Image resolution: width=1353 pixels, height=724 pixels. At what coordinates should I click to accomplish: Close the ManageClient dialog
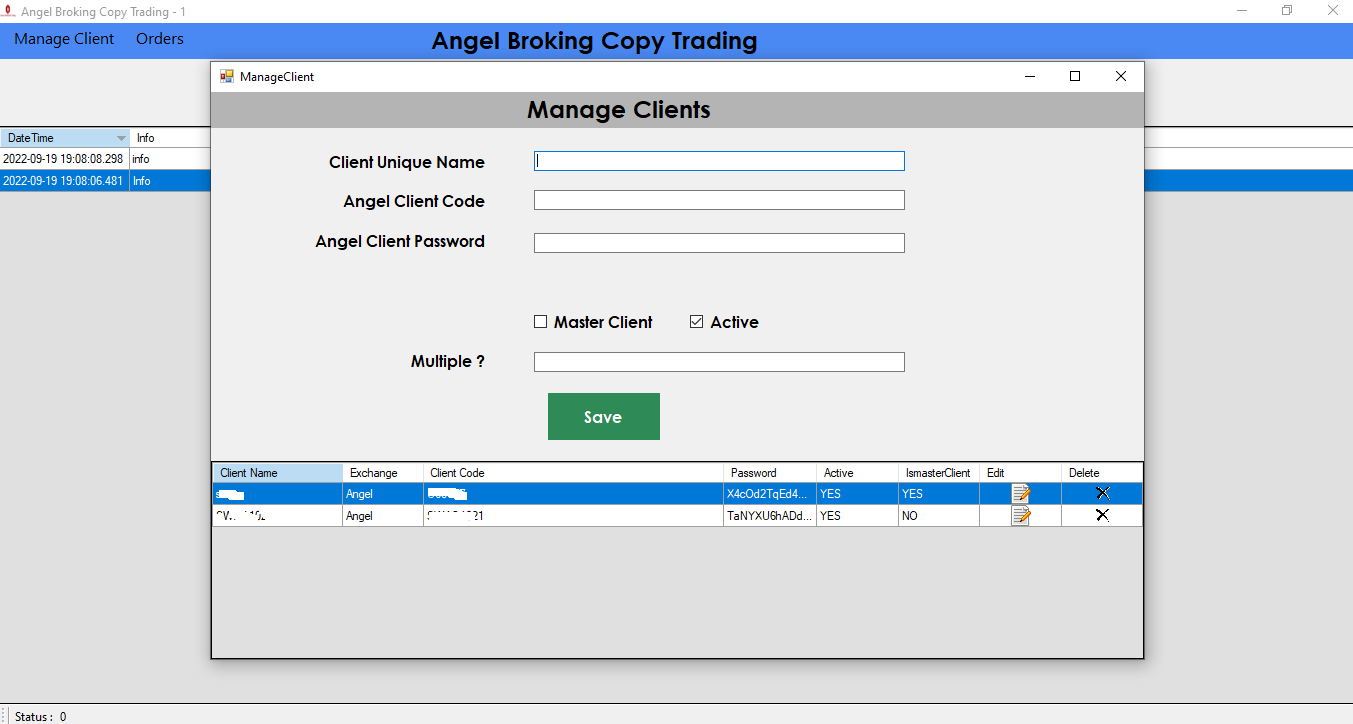click(x=1121, y=76)
